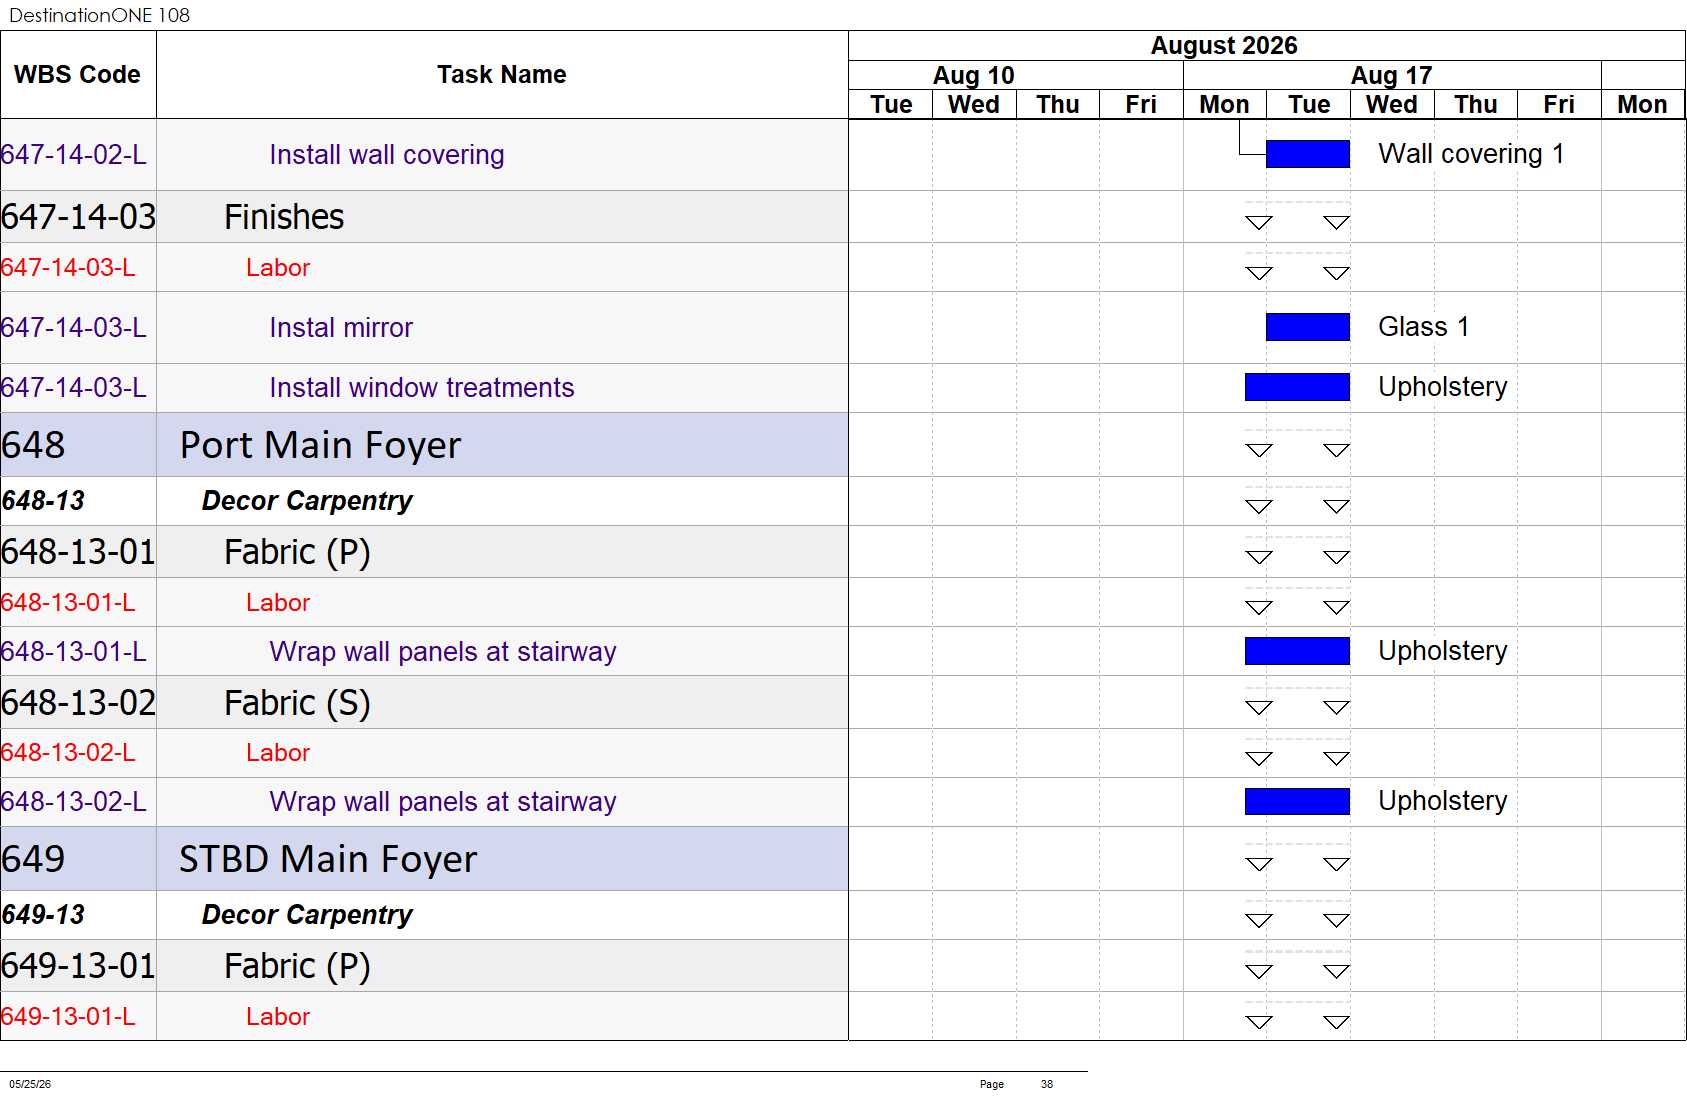
Task: Click the Finishes task name
Action: [284, 217]
